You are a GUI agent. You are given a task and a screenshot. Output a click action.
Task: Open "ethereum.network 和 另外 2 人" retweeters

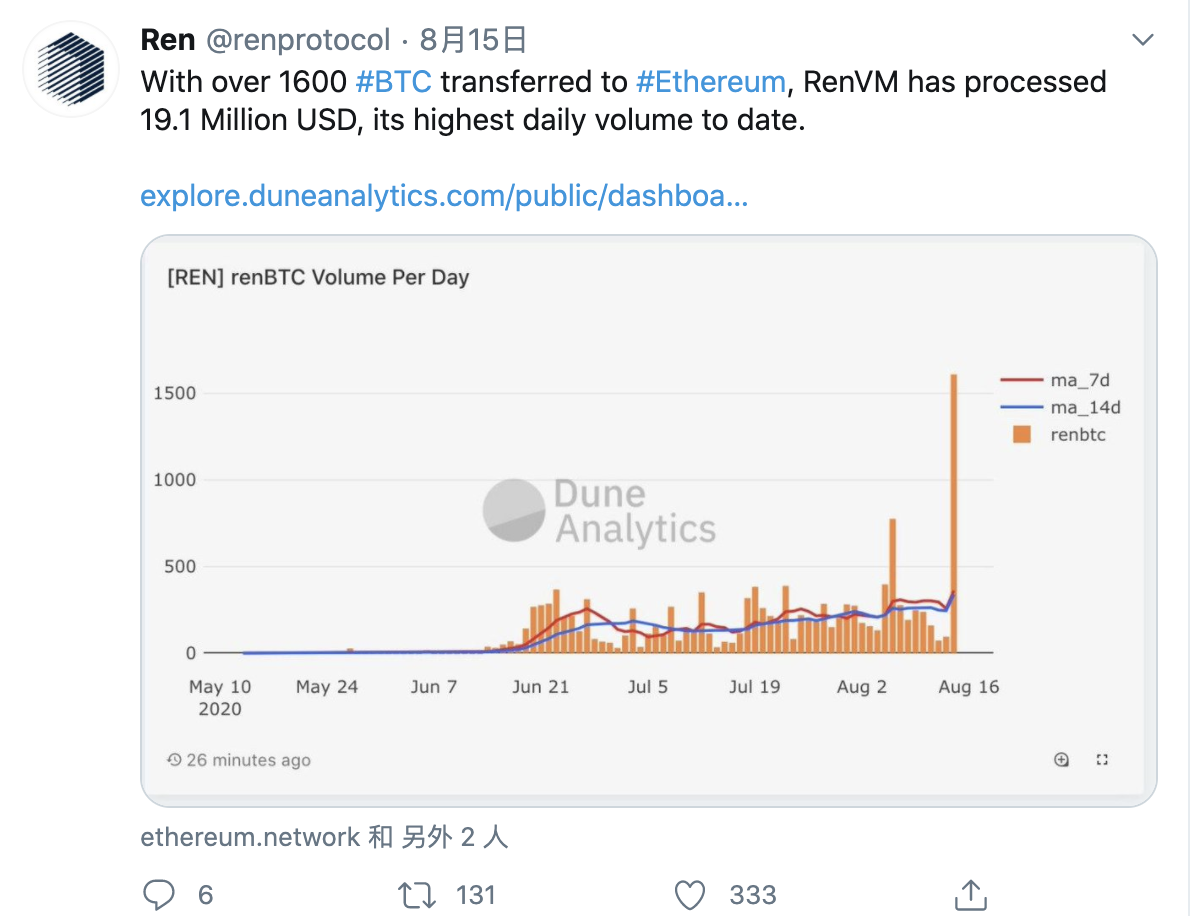[324, 837]
